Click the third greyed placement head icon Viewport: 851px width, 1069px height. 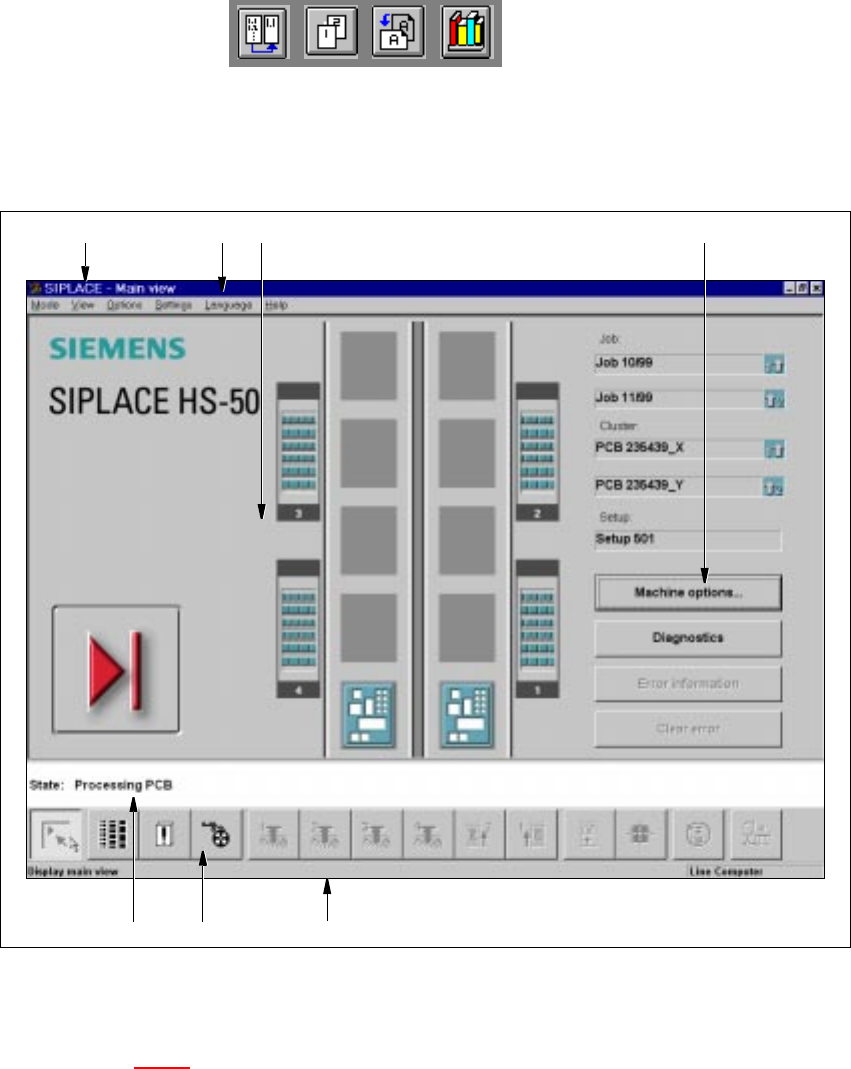coord(376,834)
